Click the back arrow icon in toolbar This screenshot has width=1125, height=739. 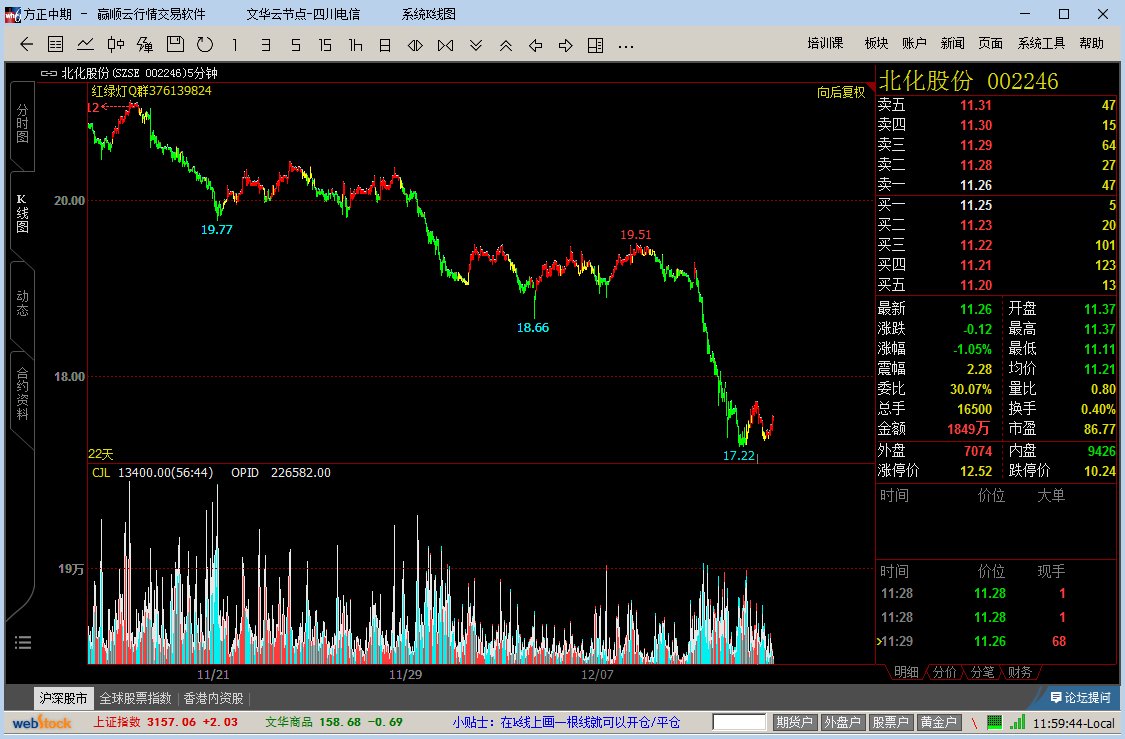(x=27, y=44)
